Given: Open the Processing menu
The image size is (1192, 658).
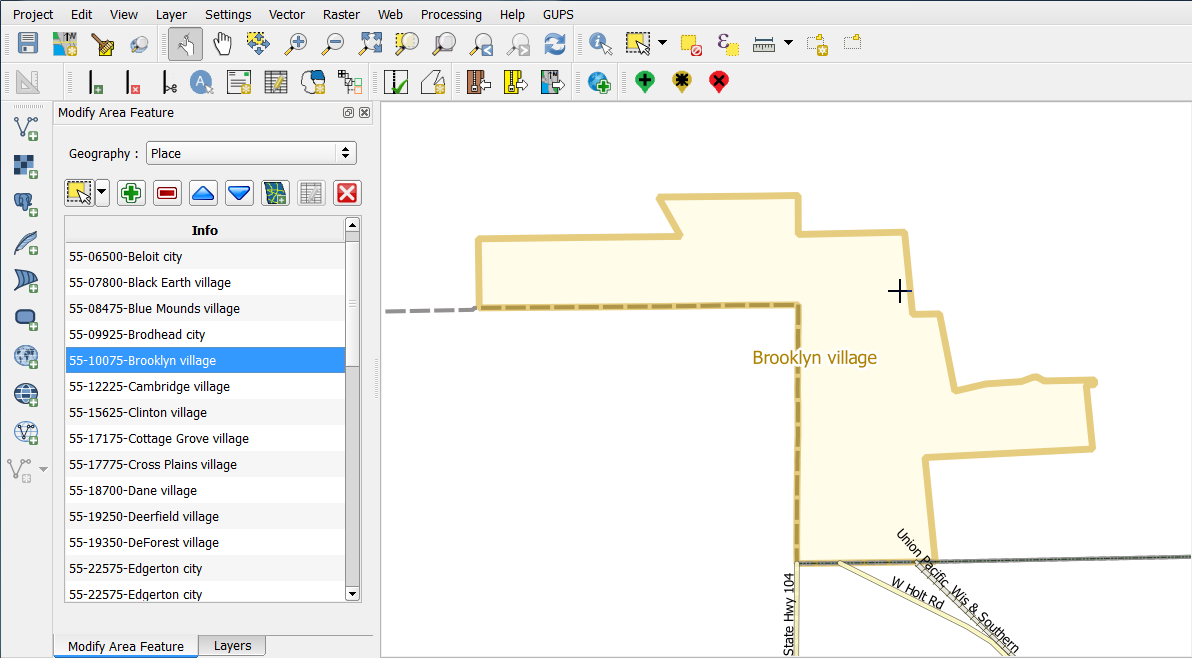Looking at the screenshot, I should click(451, 15).
